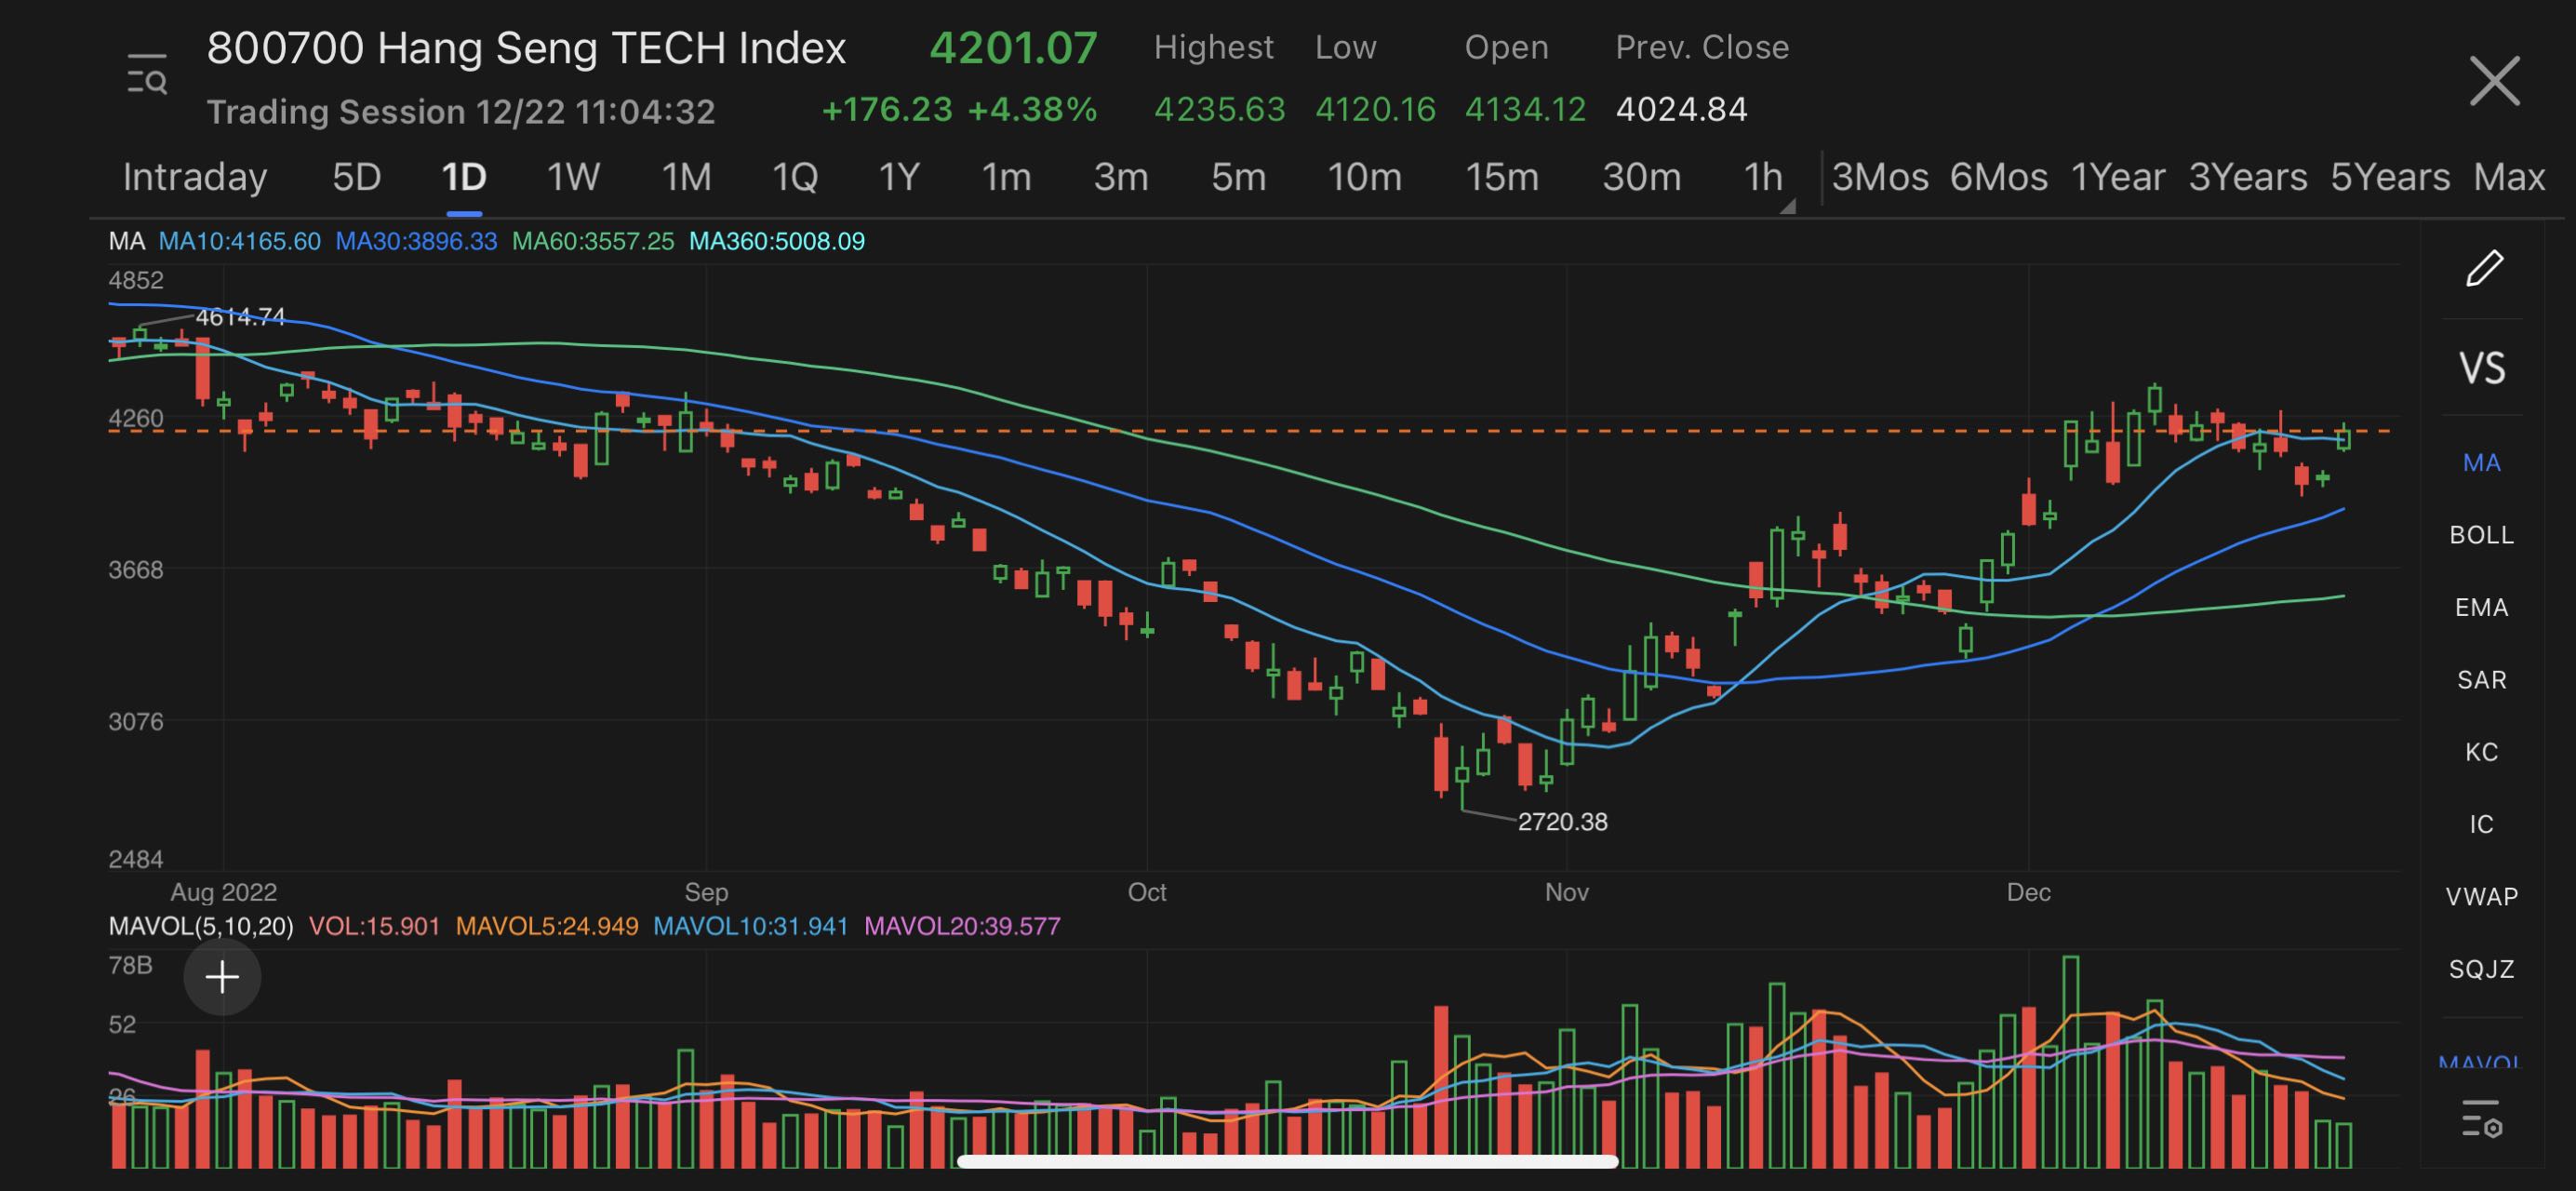The height and width of the screenshot is (1191, 2576).
Task: Select the 1h interval tab
Action: (1763, 177)
